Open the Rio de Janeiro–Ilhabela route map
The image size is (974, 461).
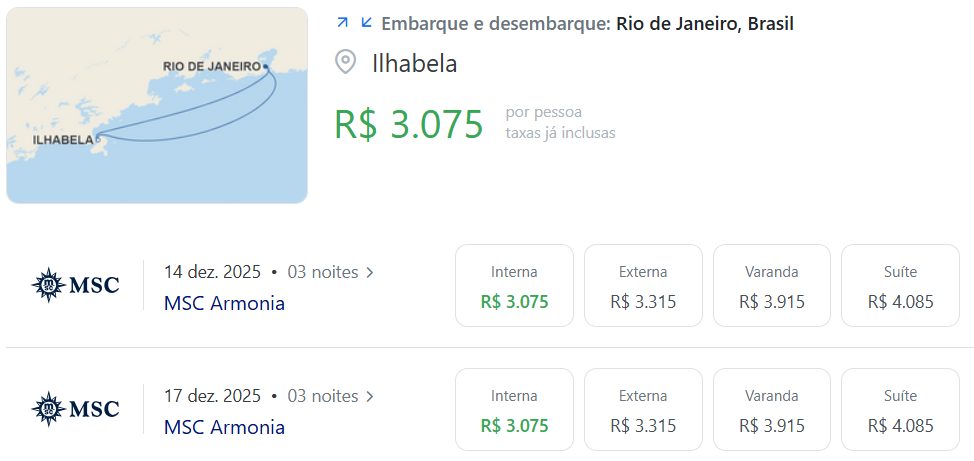[x=157, y=106]
